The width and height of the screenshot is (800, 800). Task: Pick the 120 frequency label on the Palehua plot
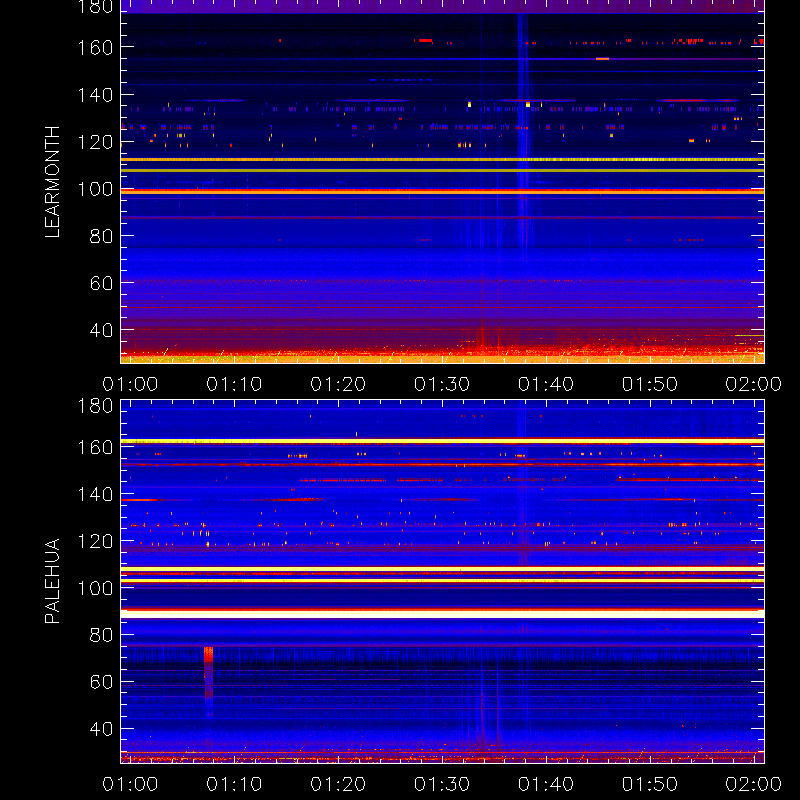click(x=95, y=541)
